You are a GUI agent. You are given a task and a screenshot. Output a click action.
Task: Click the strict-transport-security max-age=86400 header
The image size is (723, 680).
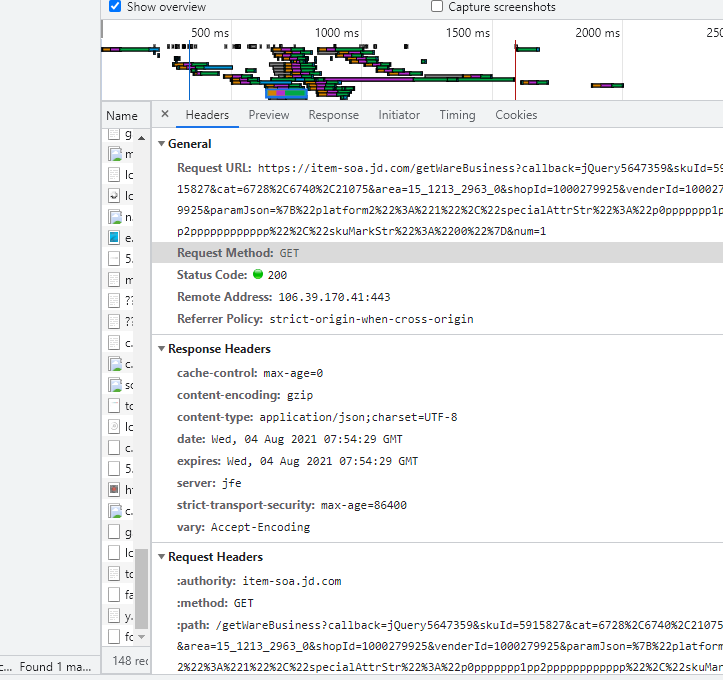292,505
